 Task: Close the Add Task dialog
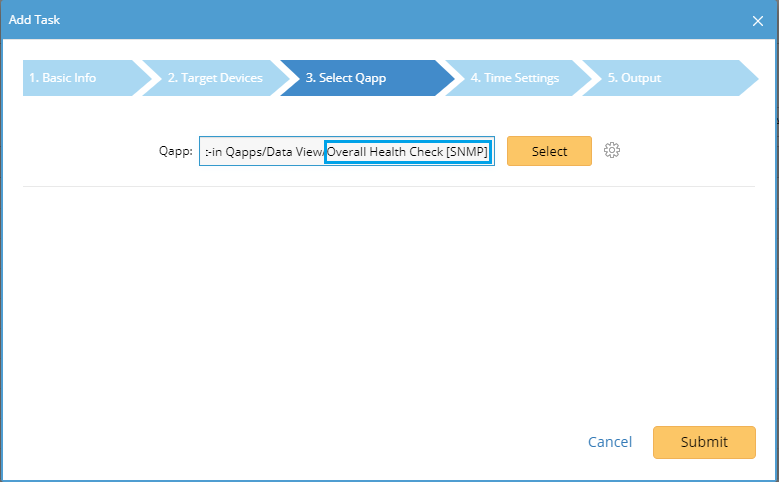pos(758,21)
